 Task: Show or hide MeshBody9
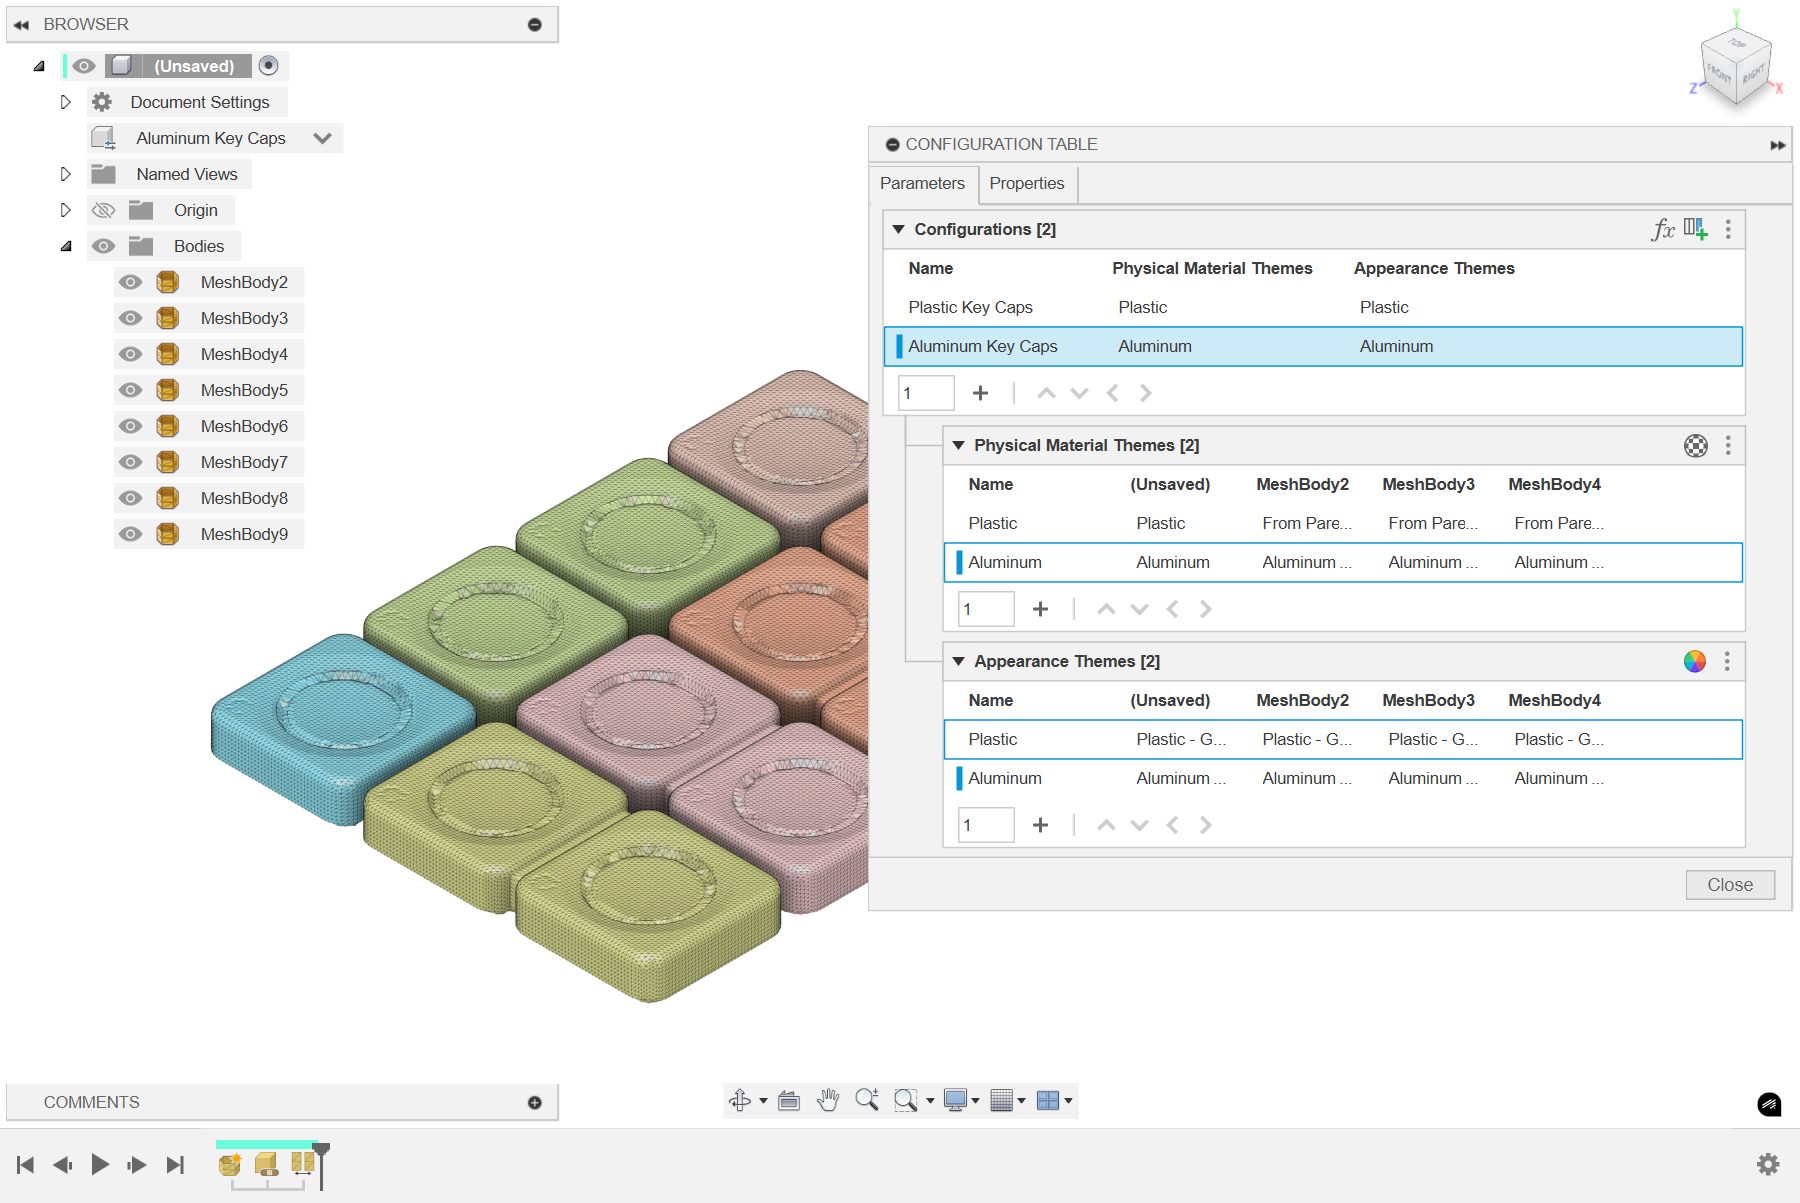130,534
